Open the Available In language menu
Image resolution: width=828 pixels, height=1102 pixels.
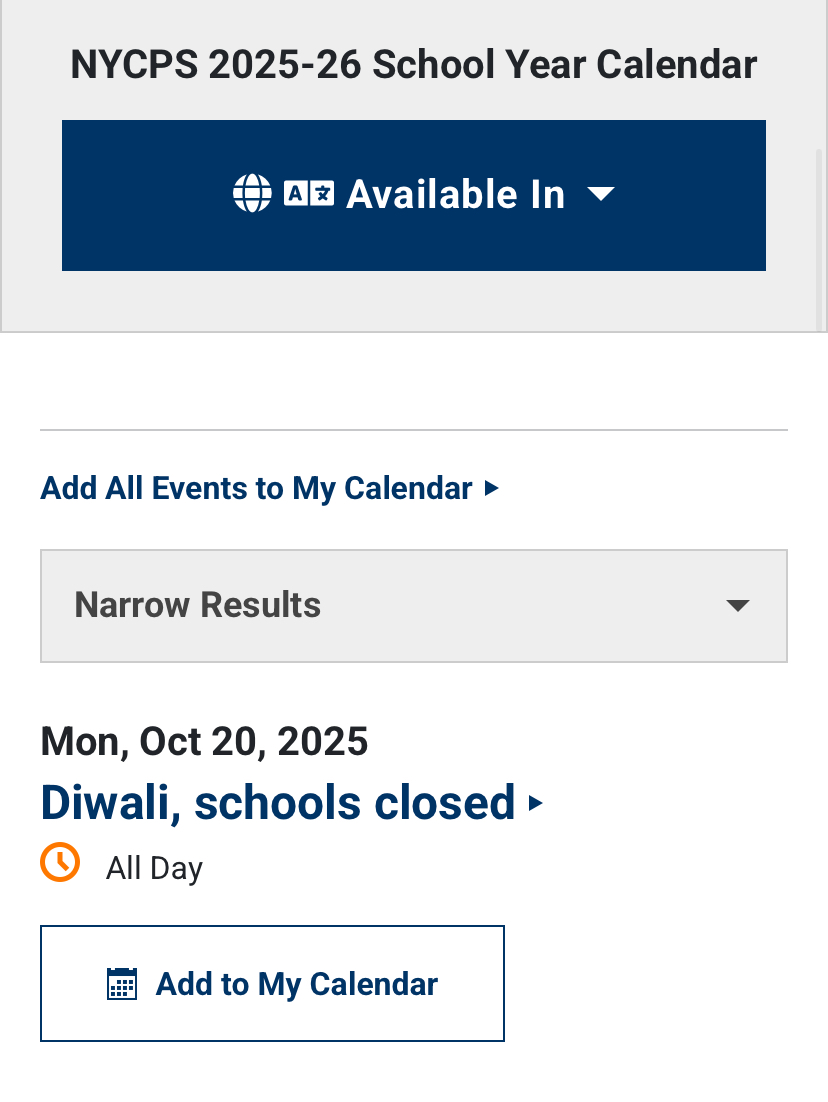click(x=455, y=195)
